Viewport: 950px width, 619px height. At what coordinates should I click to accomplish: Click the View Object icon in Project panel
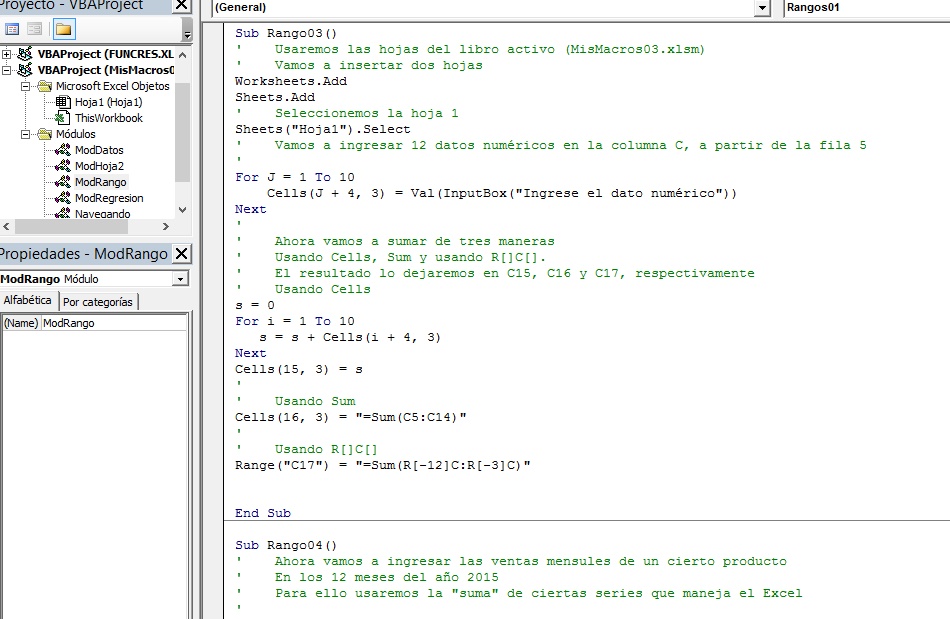(35, 28)
